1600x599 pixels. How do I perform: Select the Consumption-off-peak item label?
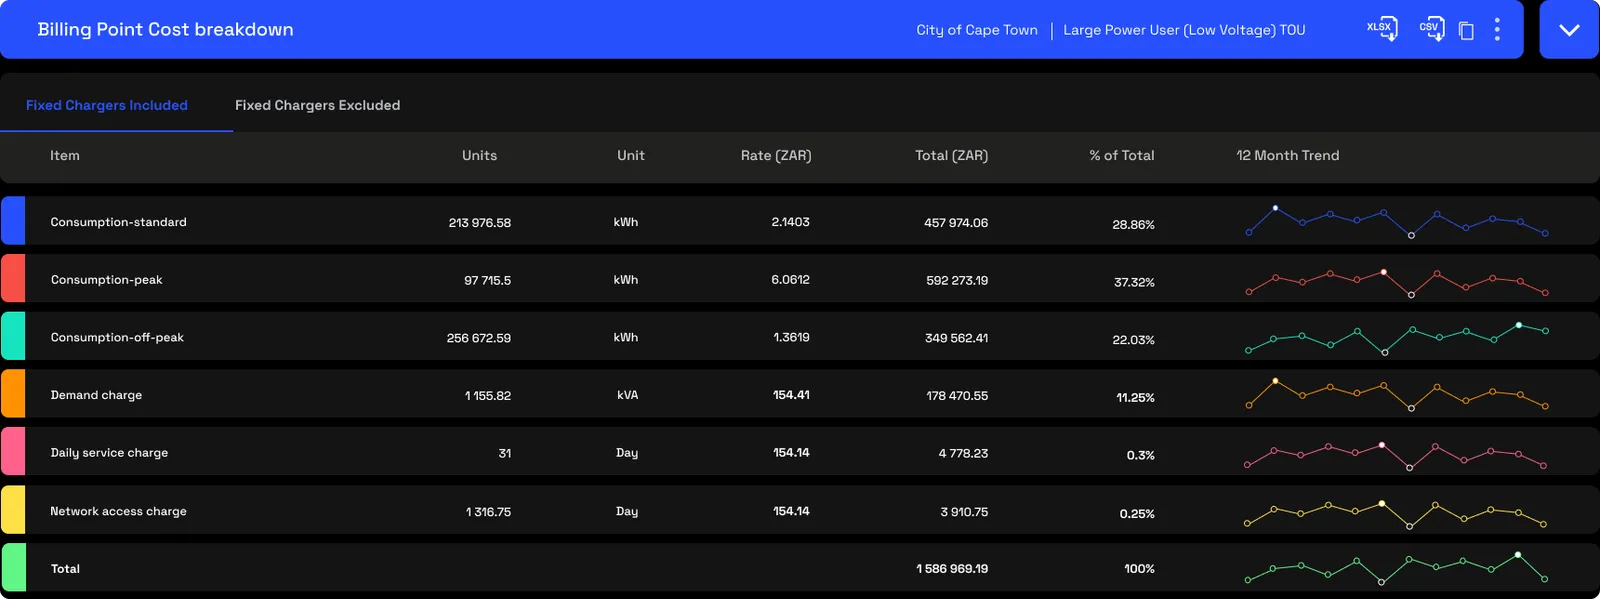coord(117,337)
